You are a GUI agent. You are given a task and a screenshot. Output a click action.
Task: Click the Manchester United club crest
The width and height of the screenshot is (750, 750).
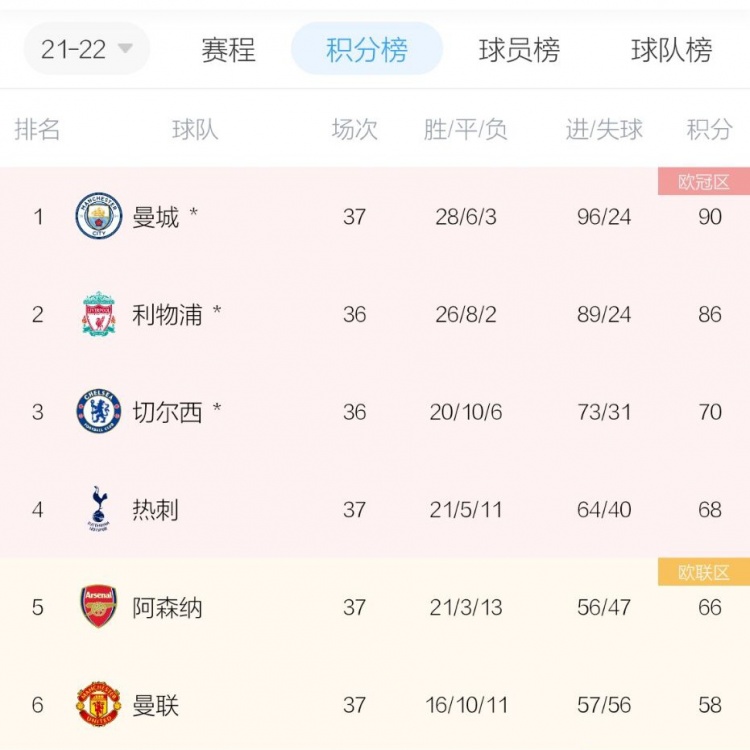99,704
